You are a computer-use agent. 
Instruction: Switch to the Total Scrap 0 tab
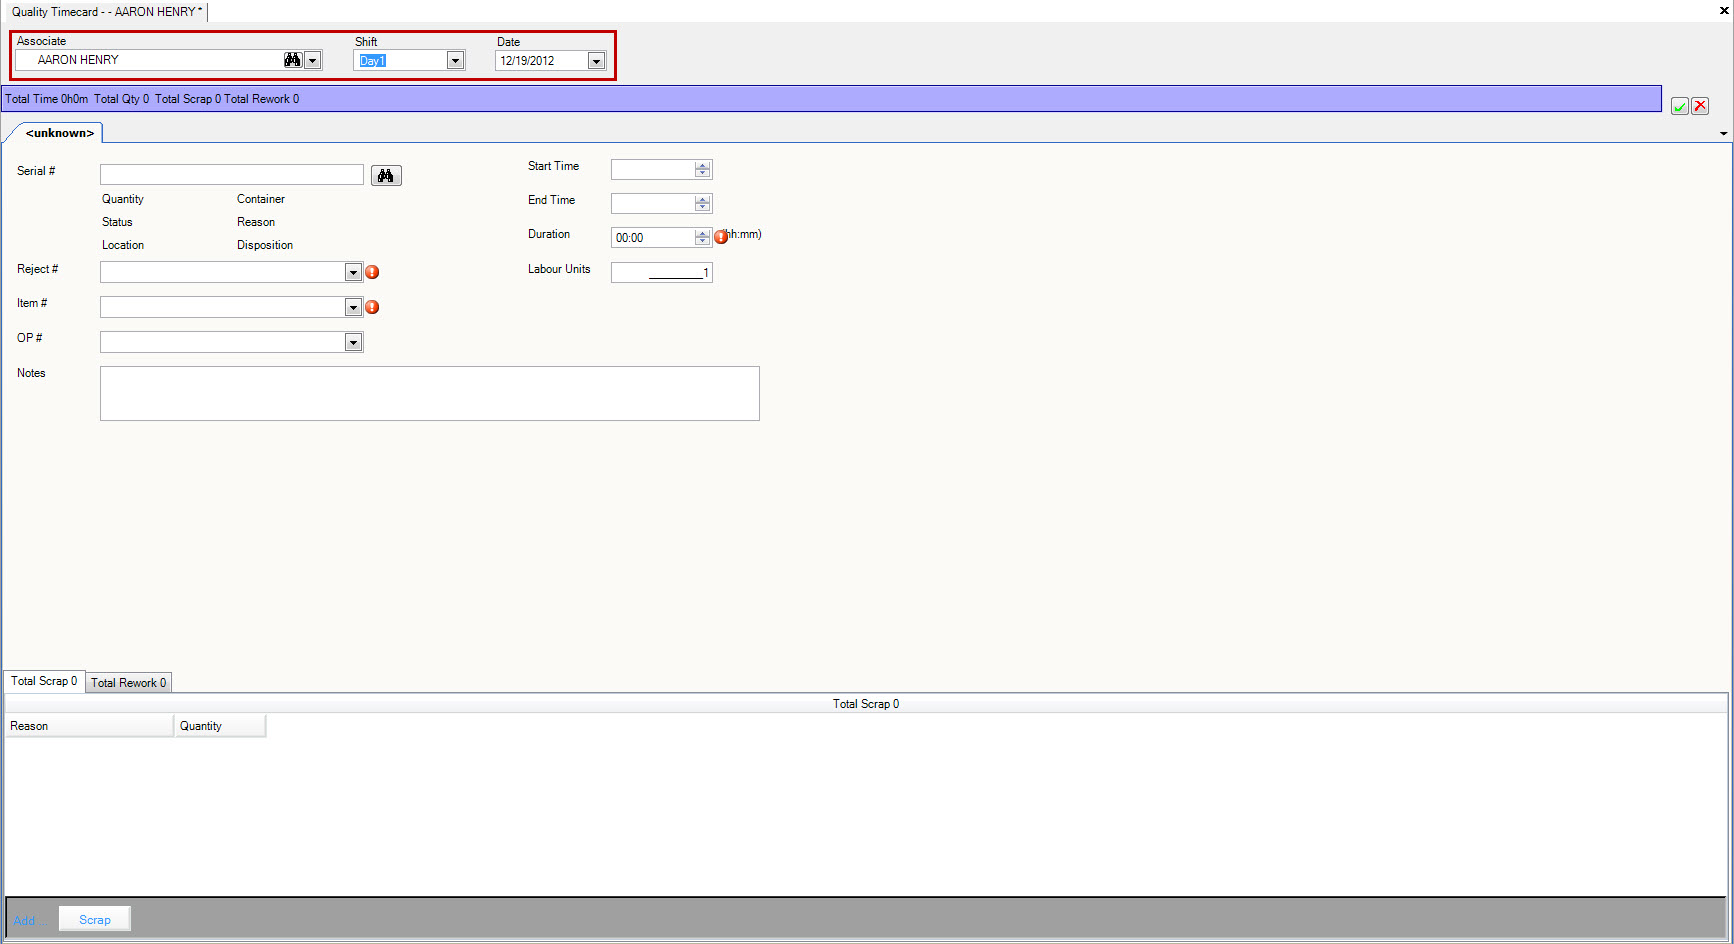point(44,681)
